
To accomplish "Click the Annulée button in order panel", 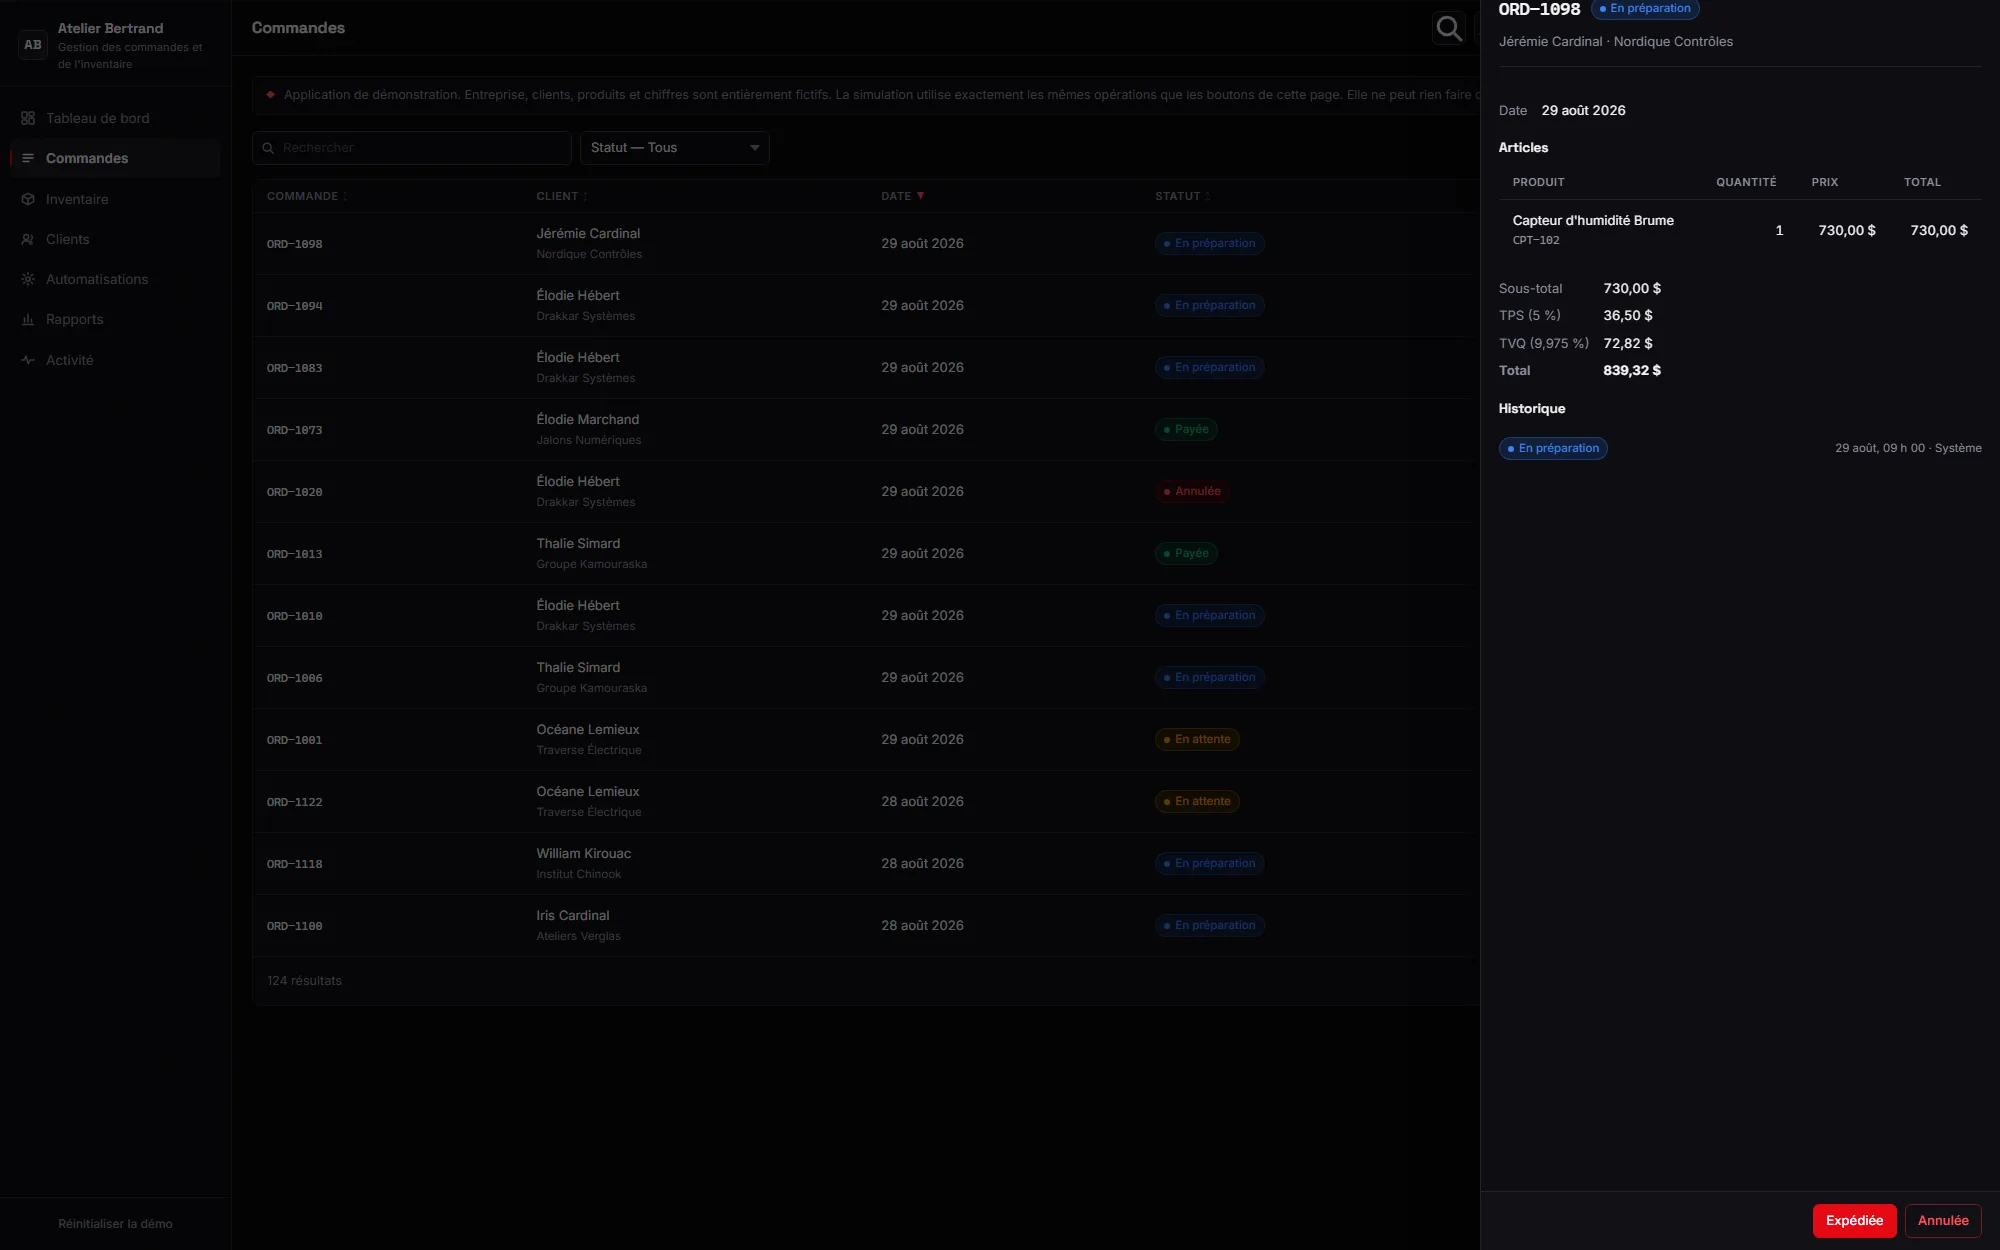I will pos(1943,1221).
